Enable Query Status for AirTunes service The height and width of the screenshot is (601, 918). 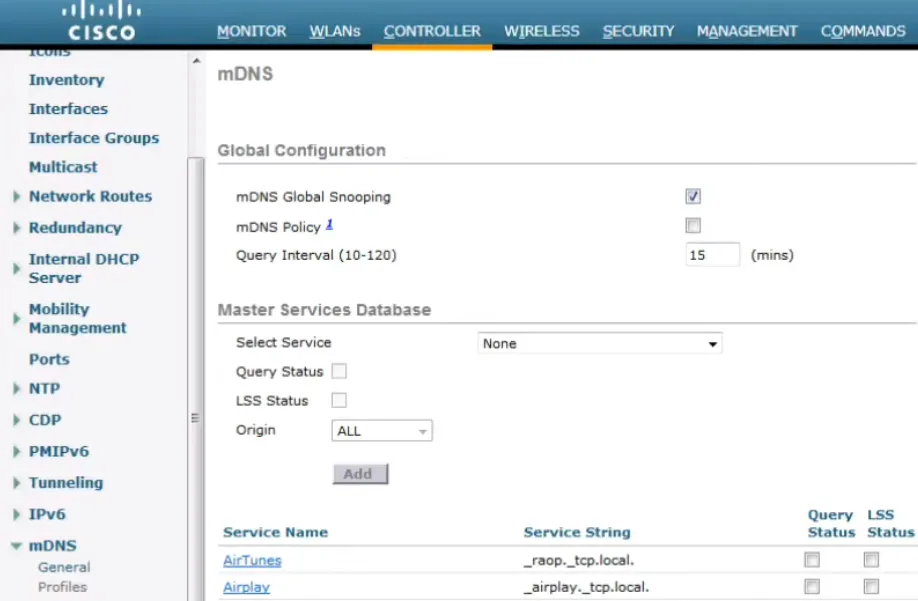click(811, 560)
